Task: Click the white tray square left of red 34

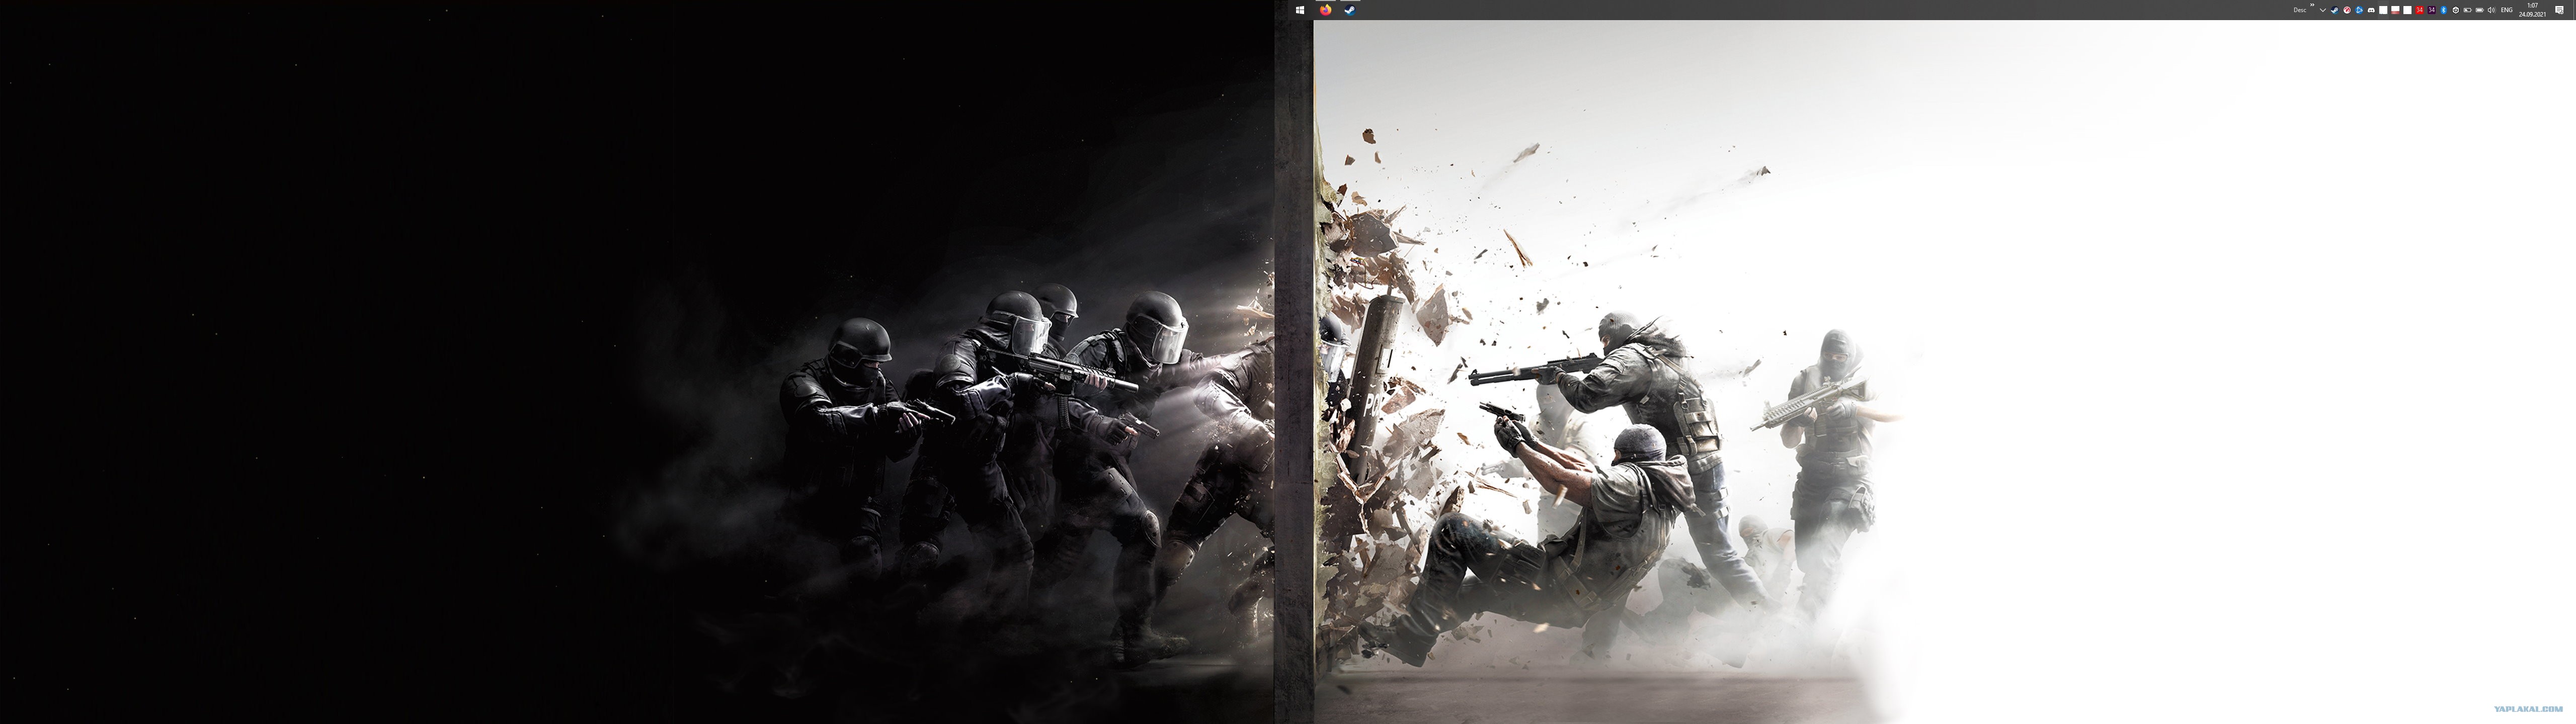Action: click(x=2407, y=10)
